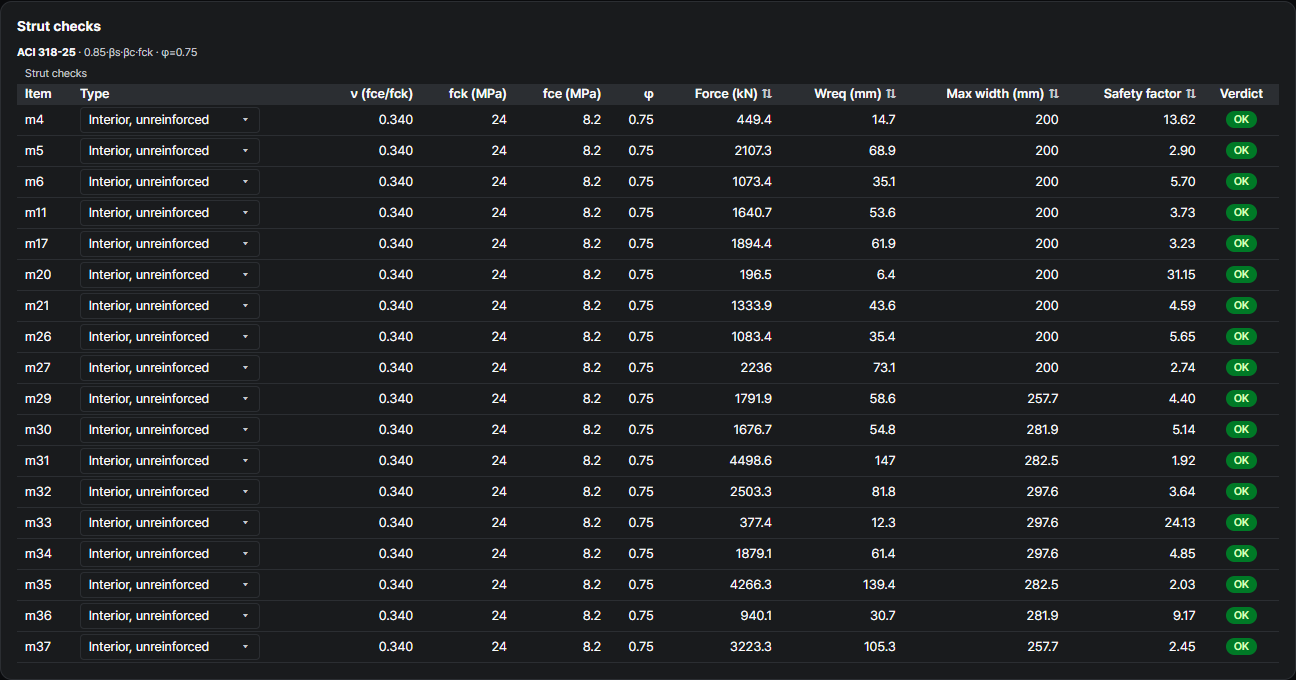The height and width of the screenshot is (680, 1296).
Task: Open Type dropdown for strut m33
Action: pyautogui.click(x=170, y=523)
